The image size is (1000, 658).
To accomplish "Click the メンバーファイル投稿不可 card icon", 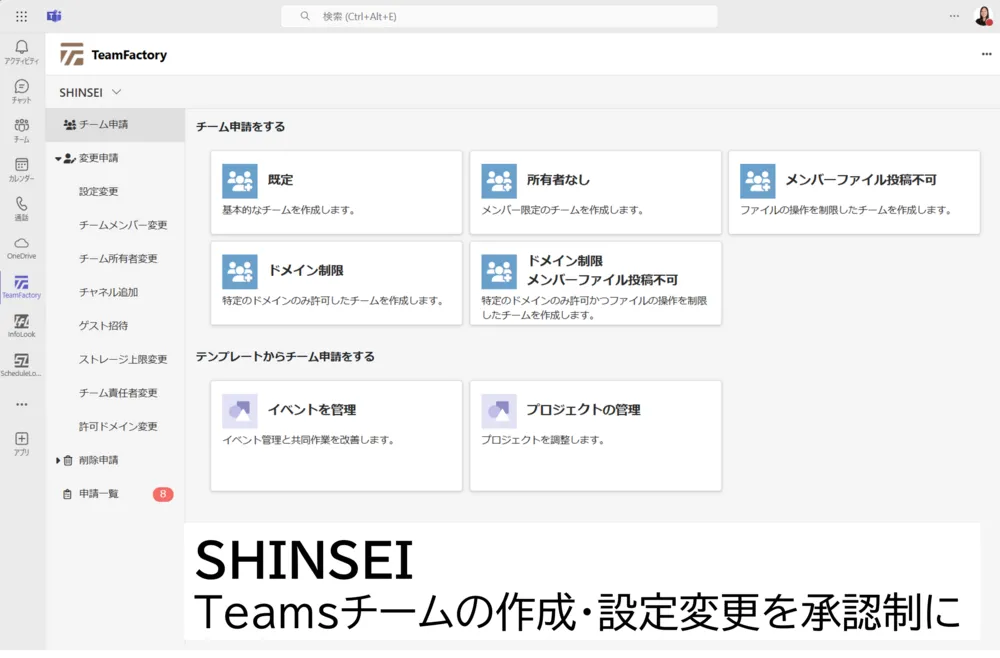I will coord(758,181).
